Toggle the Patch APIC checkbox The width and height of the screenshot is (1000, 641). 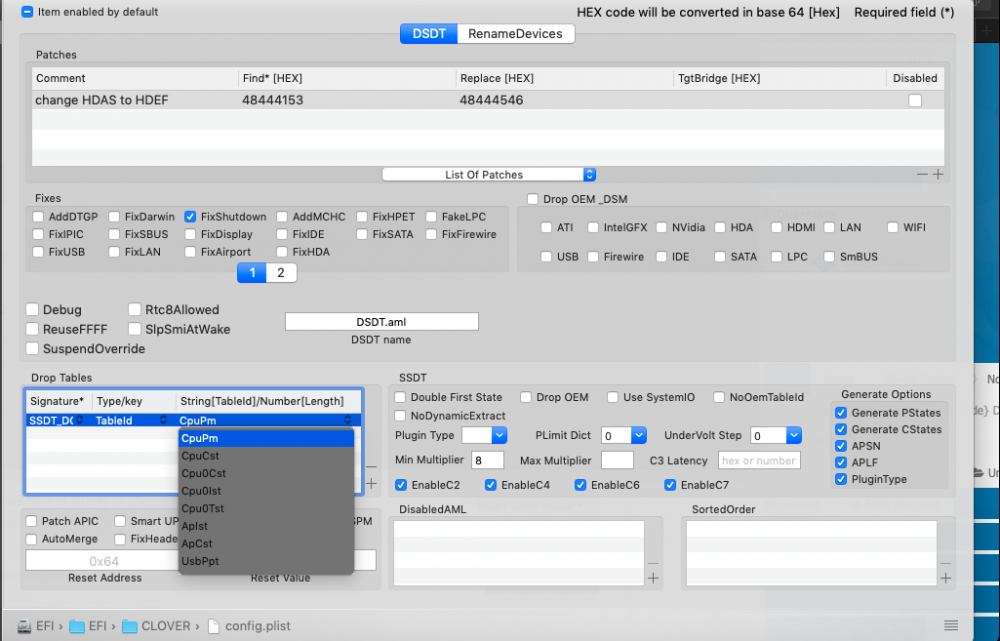point(31,521)
